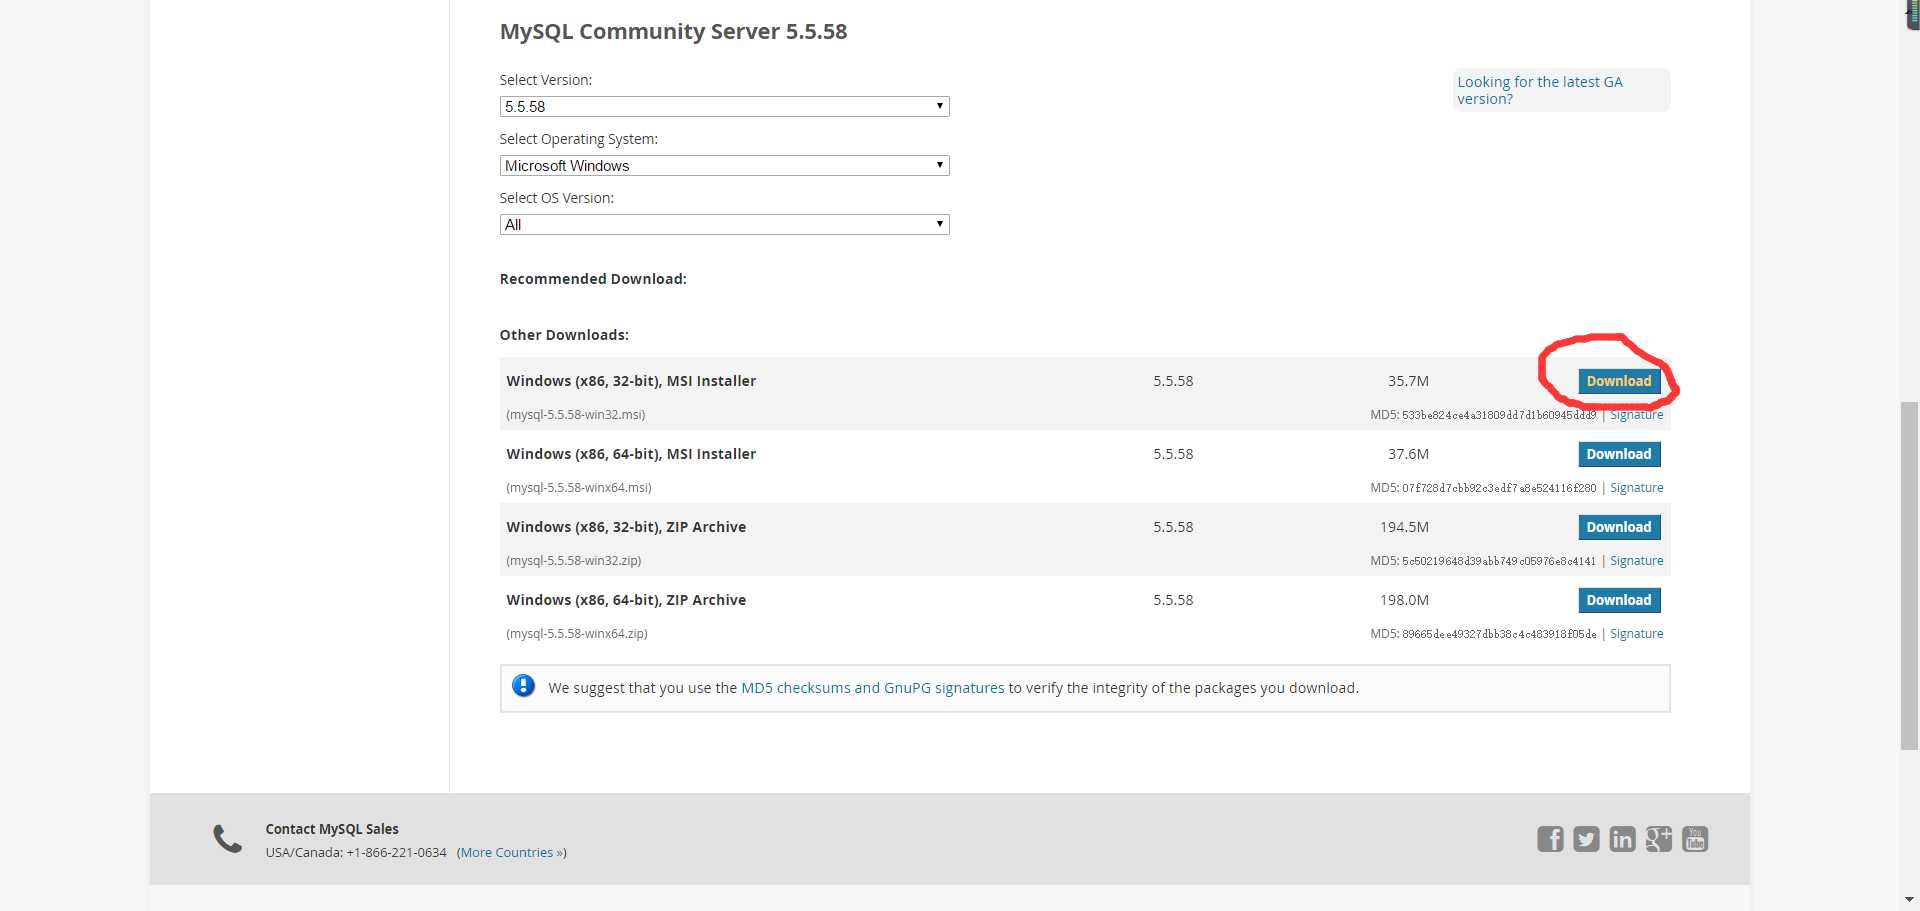Follow the 'Looking for the latest GA version?' link

[x=1540, y=90]
